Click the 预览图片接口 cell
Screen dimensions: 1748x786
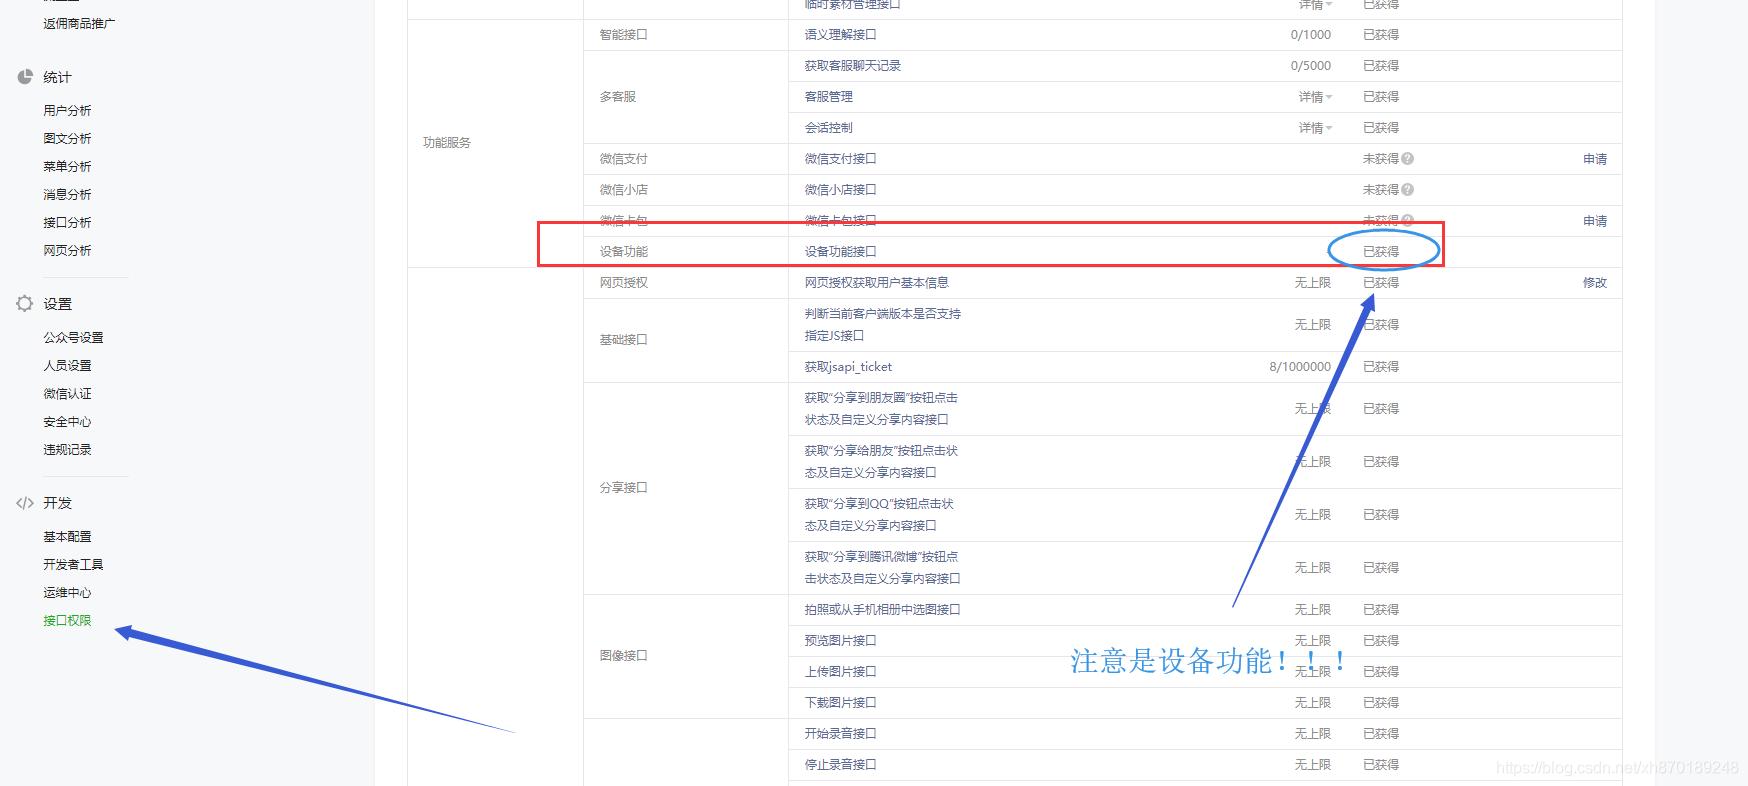[841, 641]
